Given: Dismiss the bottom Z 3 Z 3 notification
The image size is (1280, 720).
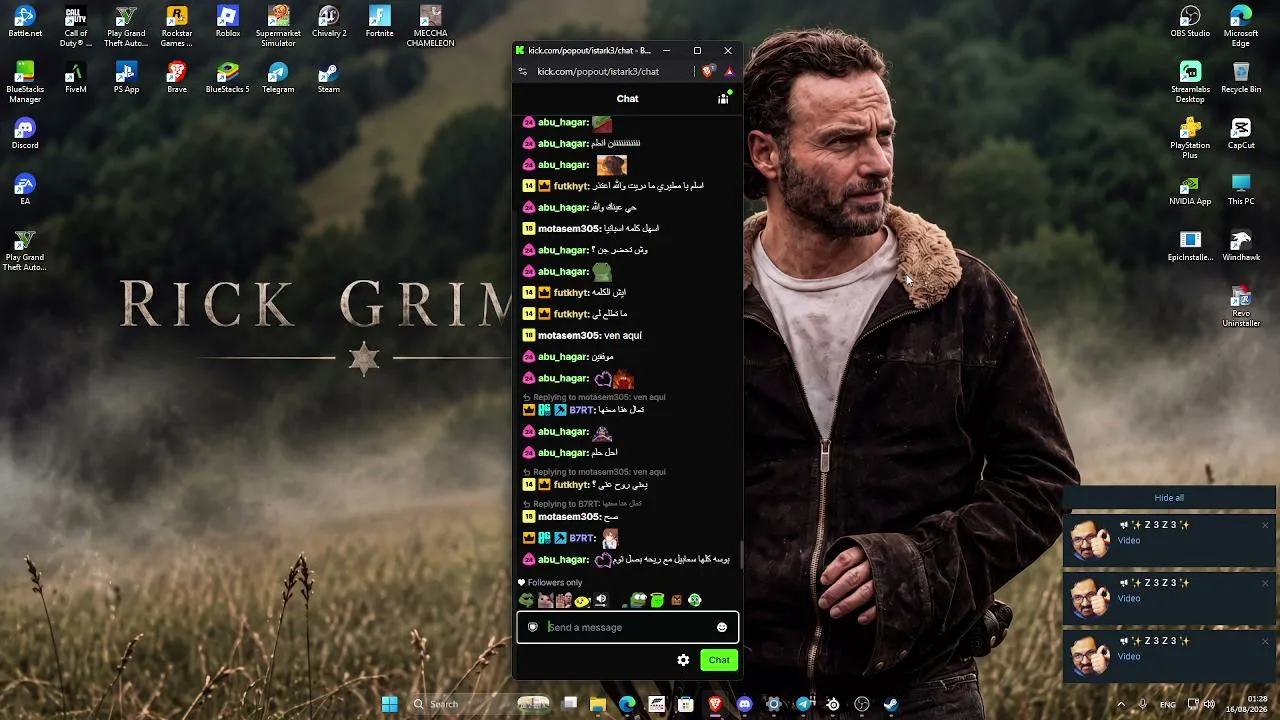Looking at the screenshot, I should [x=1265, y=641].
